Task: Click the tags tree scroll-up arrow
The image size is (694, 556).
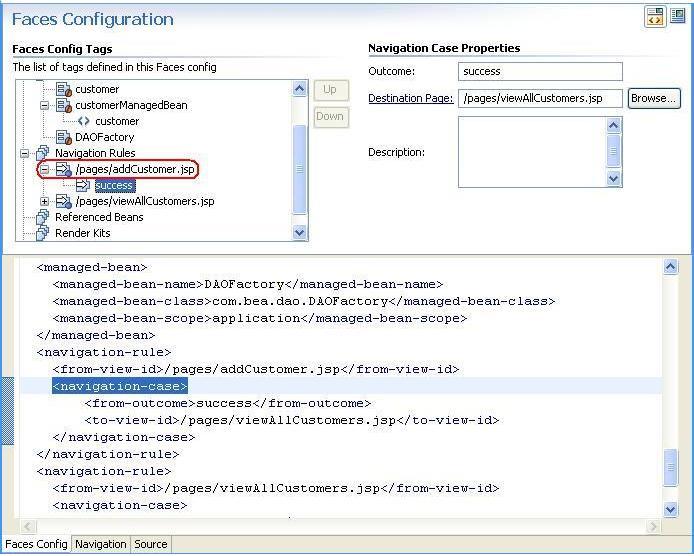Action: click(300, 89)
